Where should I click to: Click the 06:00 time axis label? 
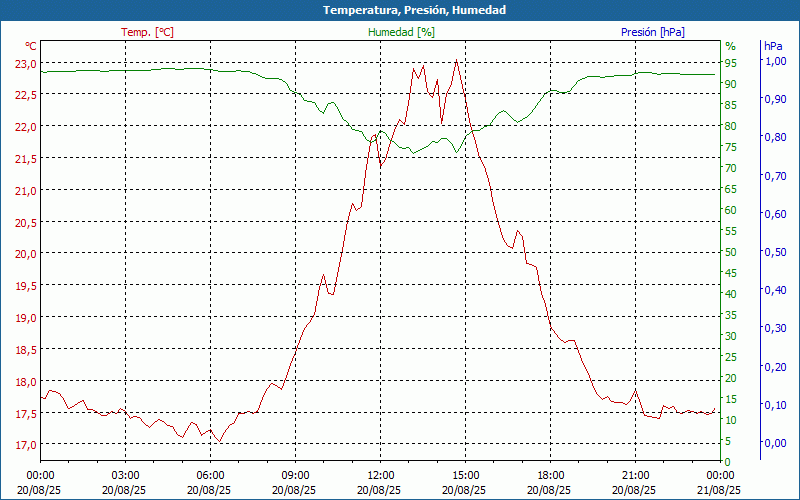coord(210,476)
